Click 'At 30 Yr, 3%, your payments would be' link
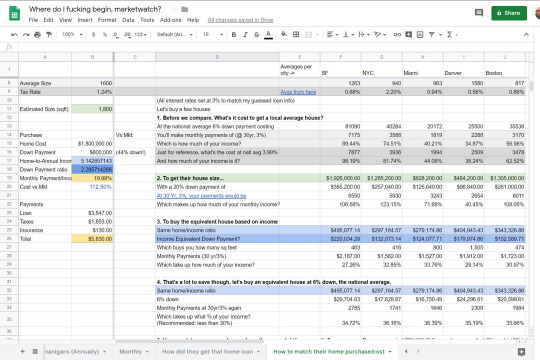 click(x=201, y=196)
